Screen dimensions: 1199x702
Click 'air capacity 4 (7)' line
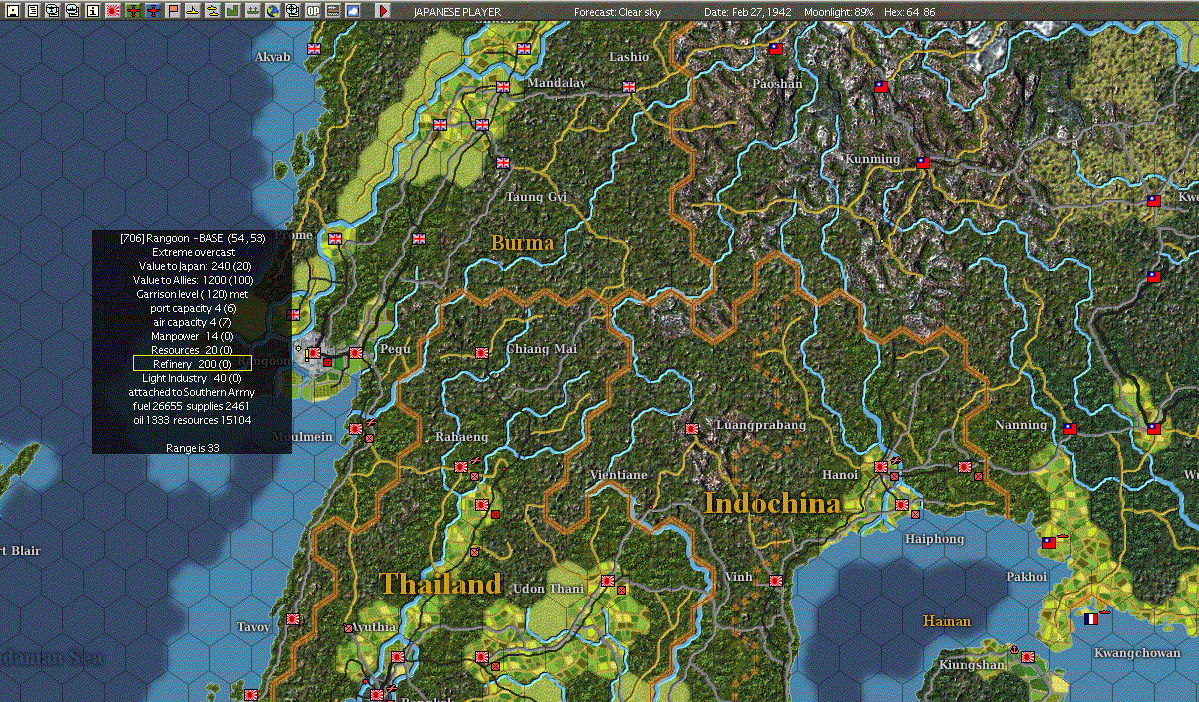point(193,322)
